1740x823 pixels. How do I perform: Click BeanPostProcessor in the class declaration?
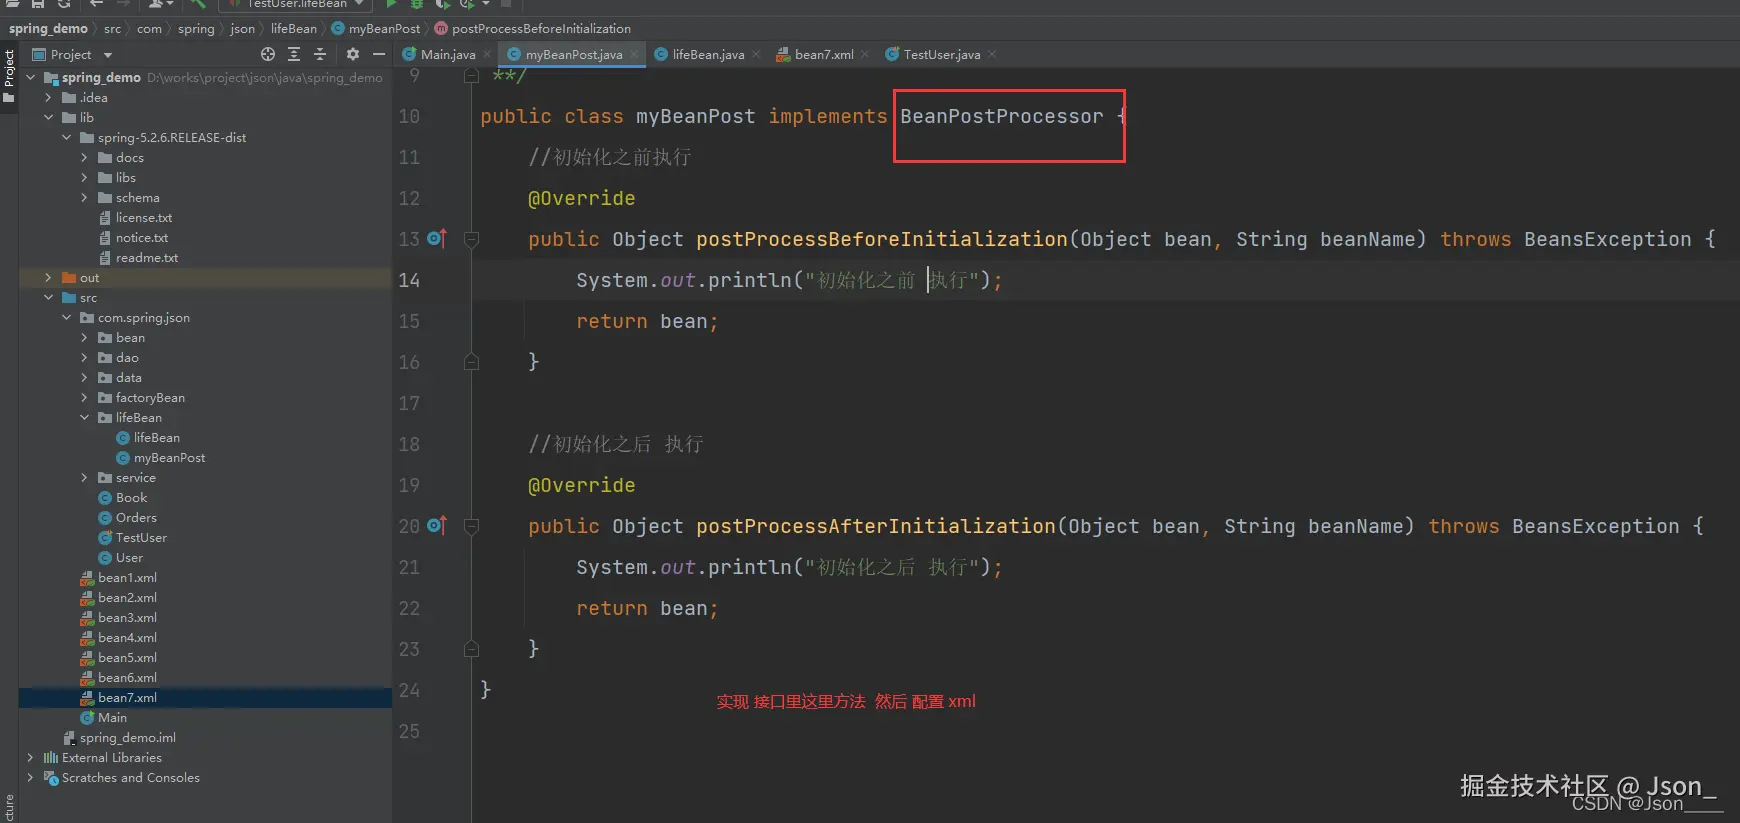(1001, 116)
